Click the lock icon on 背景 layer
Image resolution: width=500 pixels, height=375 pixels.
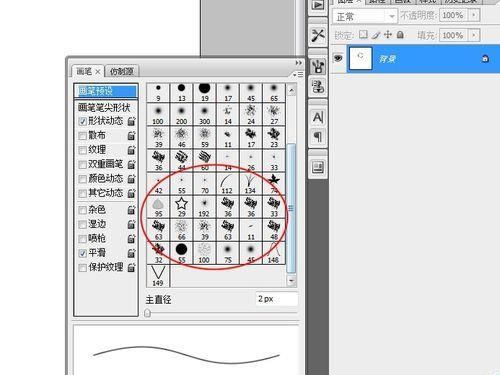[x=485, y=59]
